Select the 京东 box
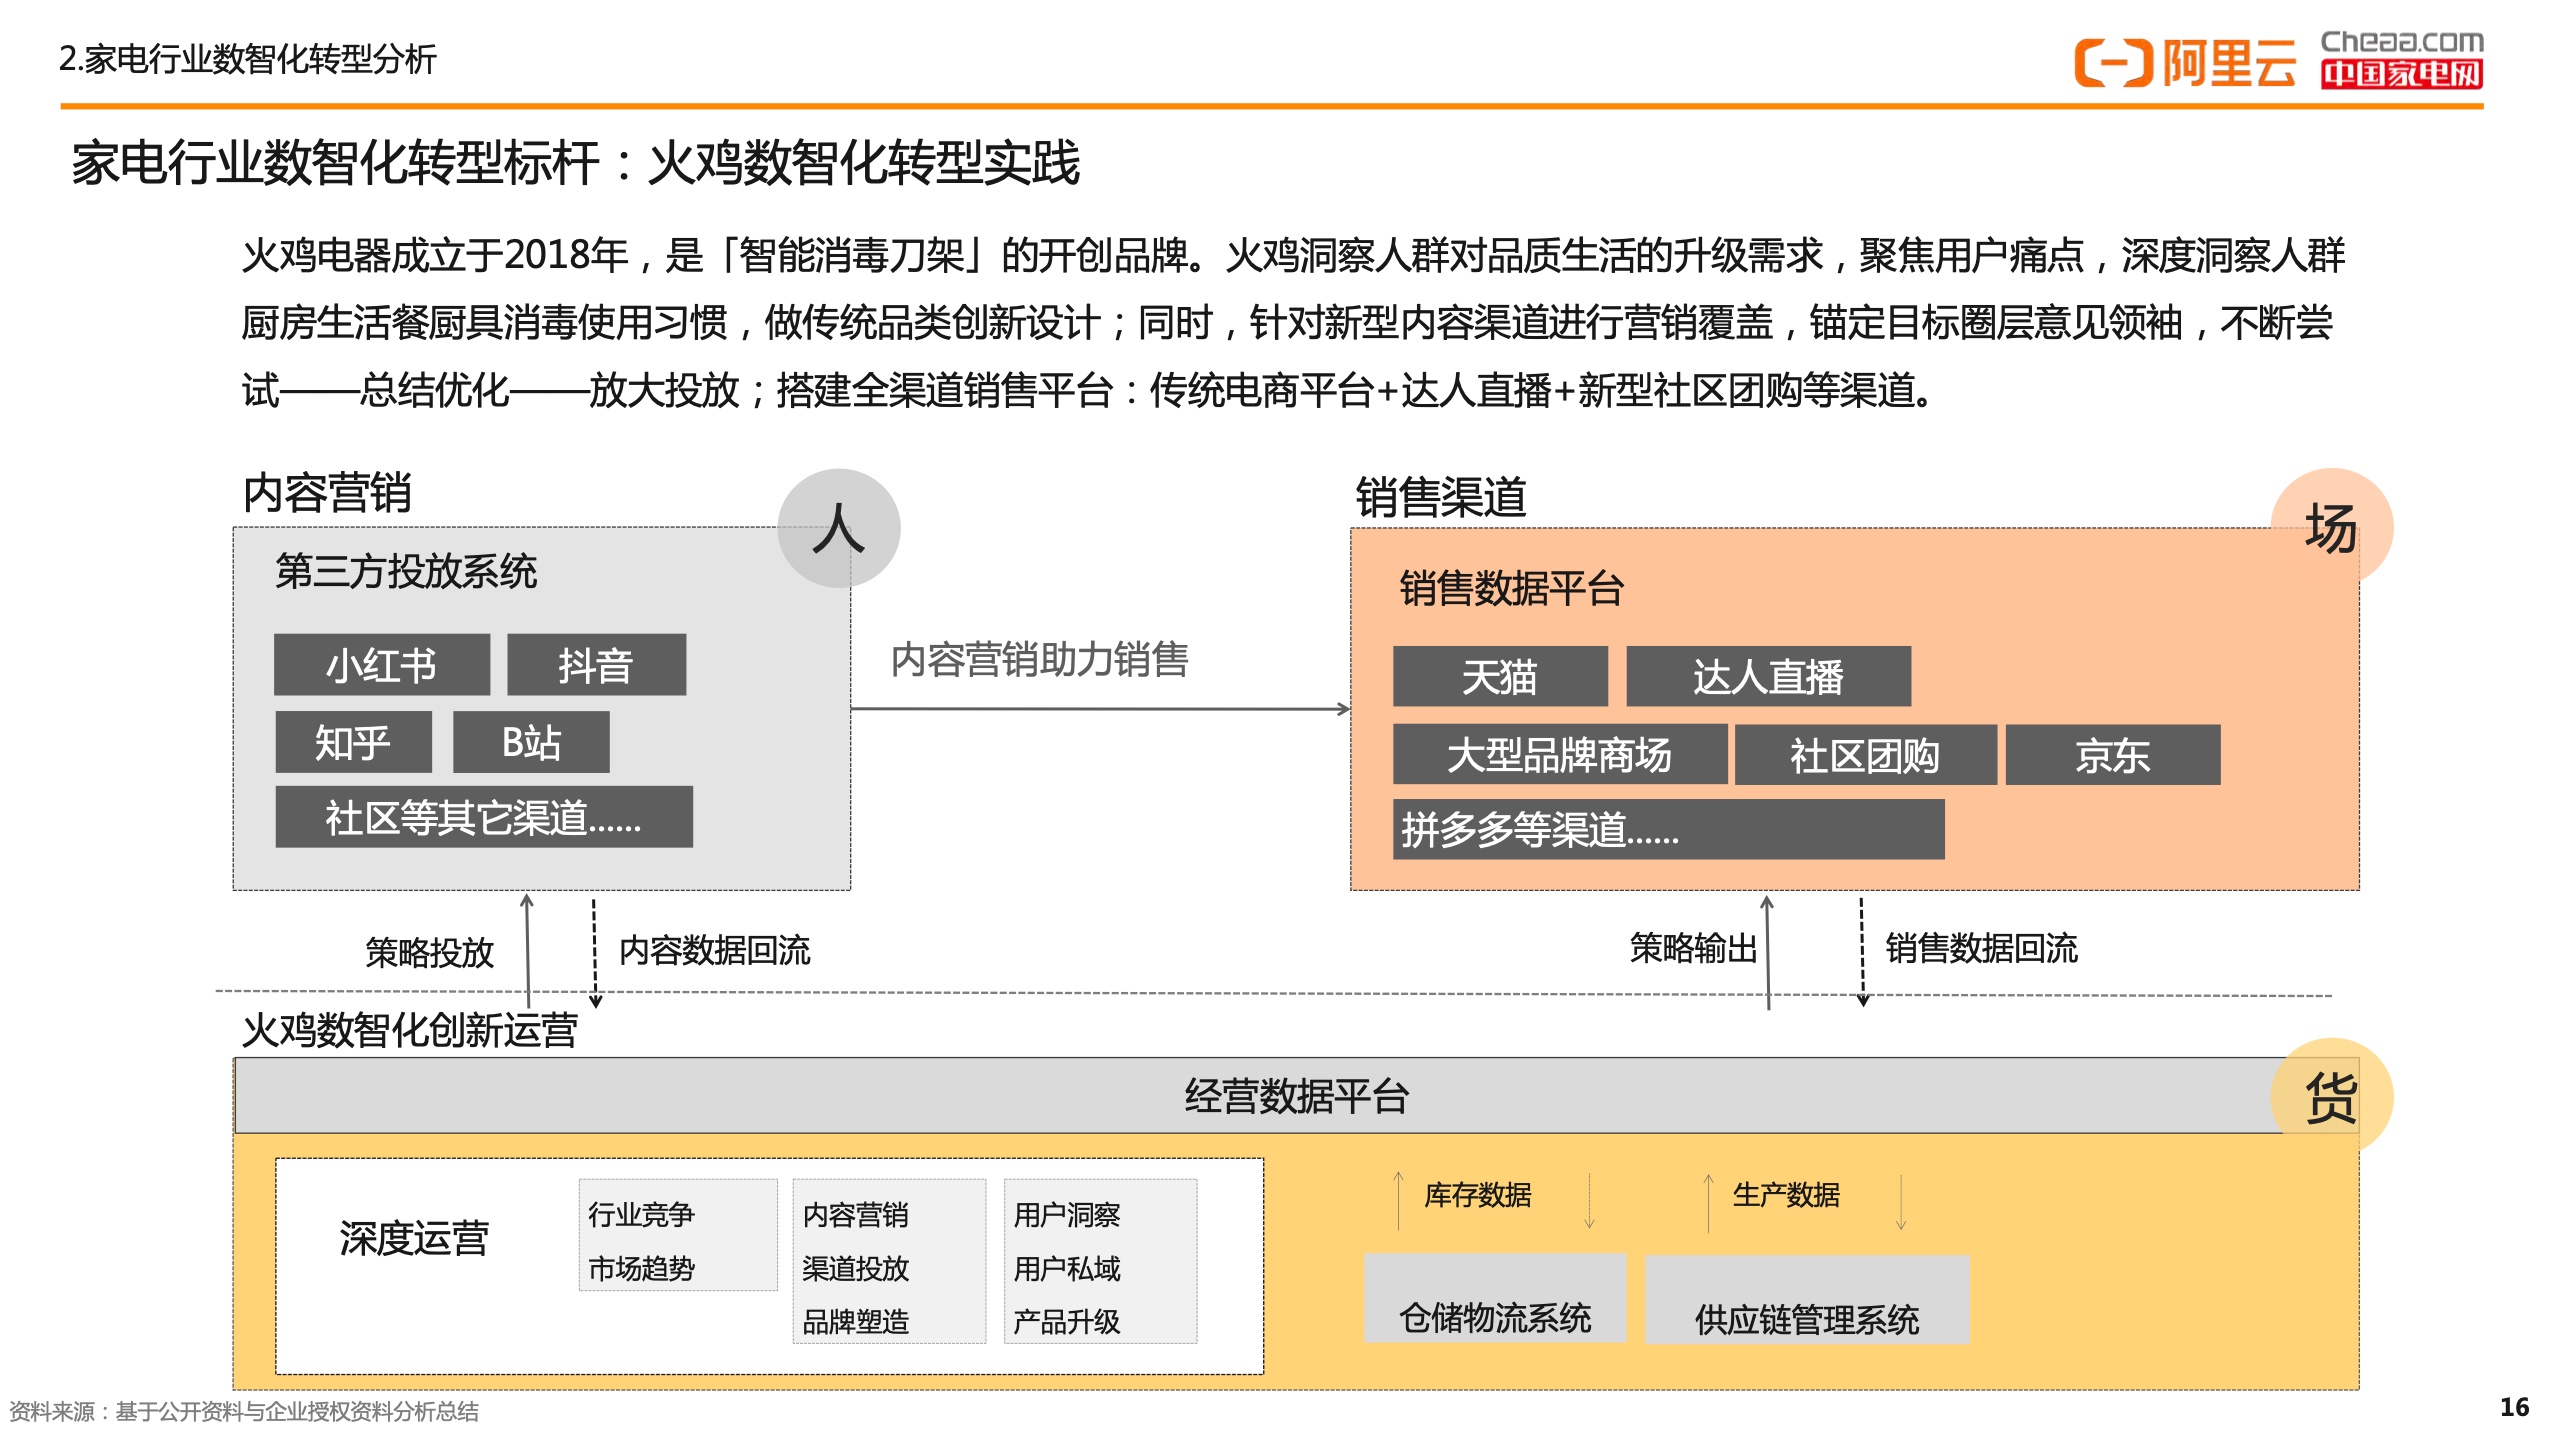Image resolution: width=2560 pixels, height=1440 pixels. point(2112,755)
